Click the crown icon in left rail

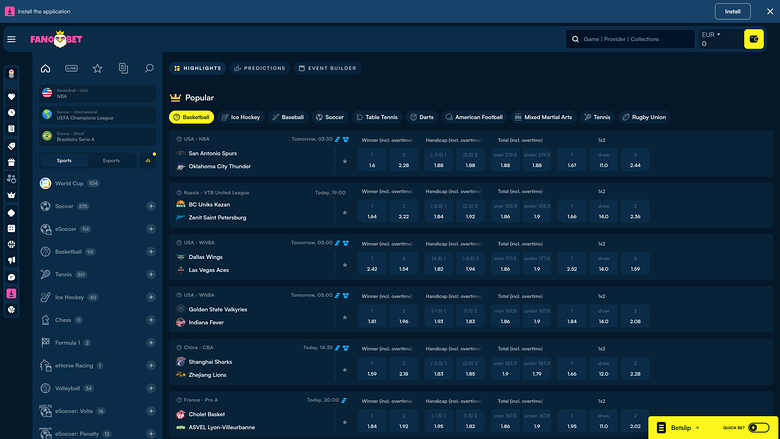[11, 195]
